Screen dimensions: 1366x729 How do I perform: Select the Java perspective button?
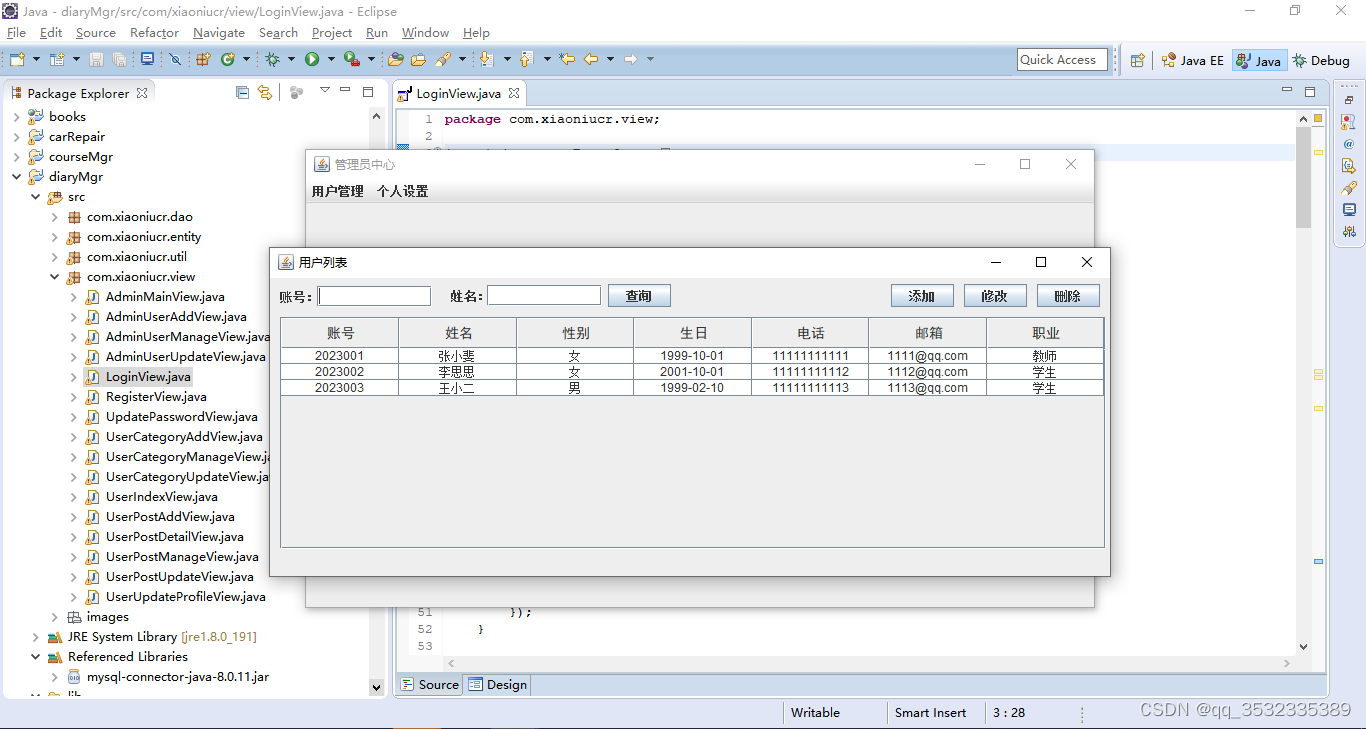(1258, 60)
